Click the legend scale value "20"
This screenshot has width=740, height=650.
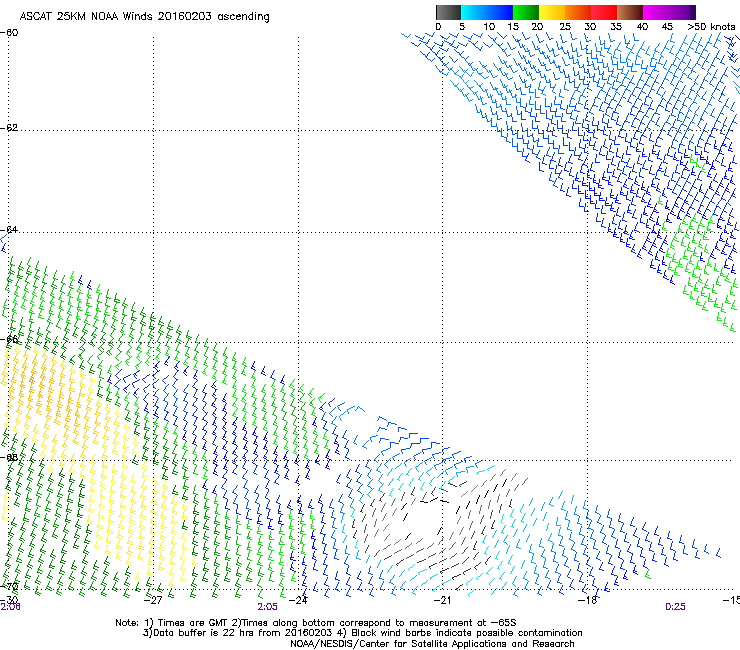tap(537, 27)
